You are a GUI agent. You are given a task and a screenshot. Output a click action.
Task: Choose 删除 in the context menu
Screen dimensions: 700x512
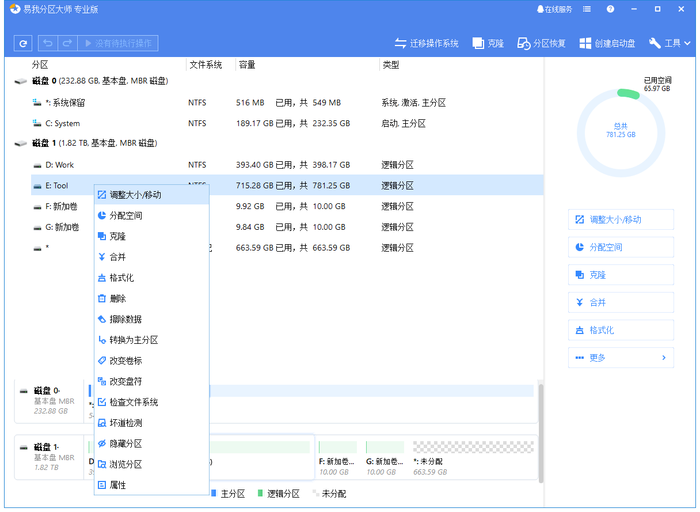pos(152,299)
